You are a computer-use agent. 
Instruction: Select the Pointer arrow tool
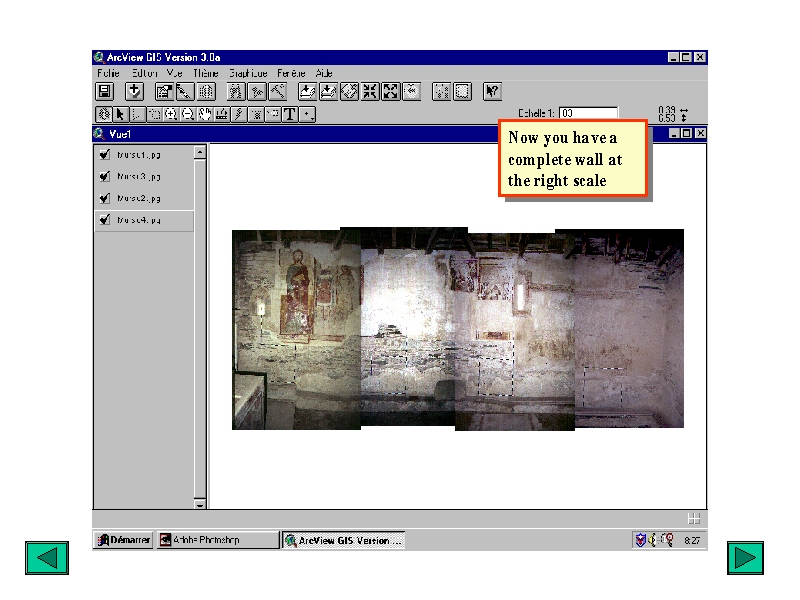(121, 114)
